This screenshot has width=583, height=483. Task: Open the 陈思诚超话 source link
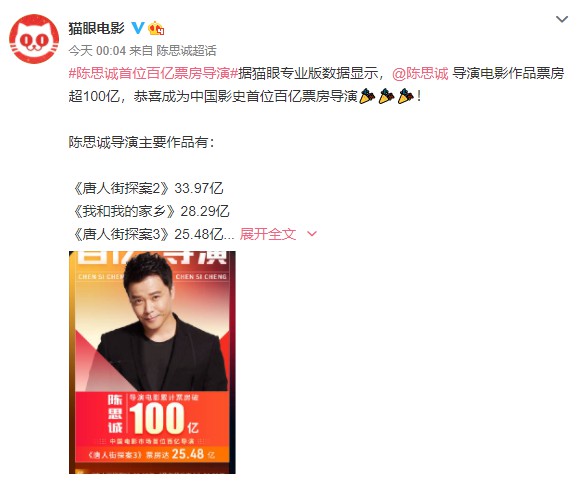pyautogui.click(x=186, y=50)
